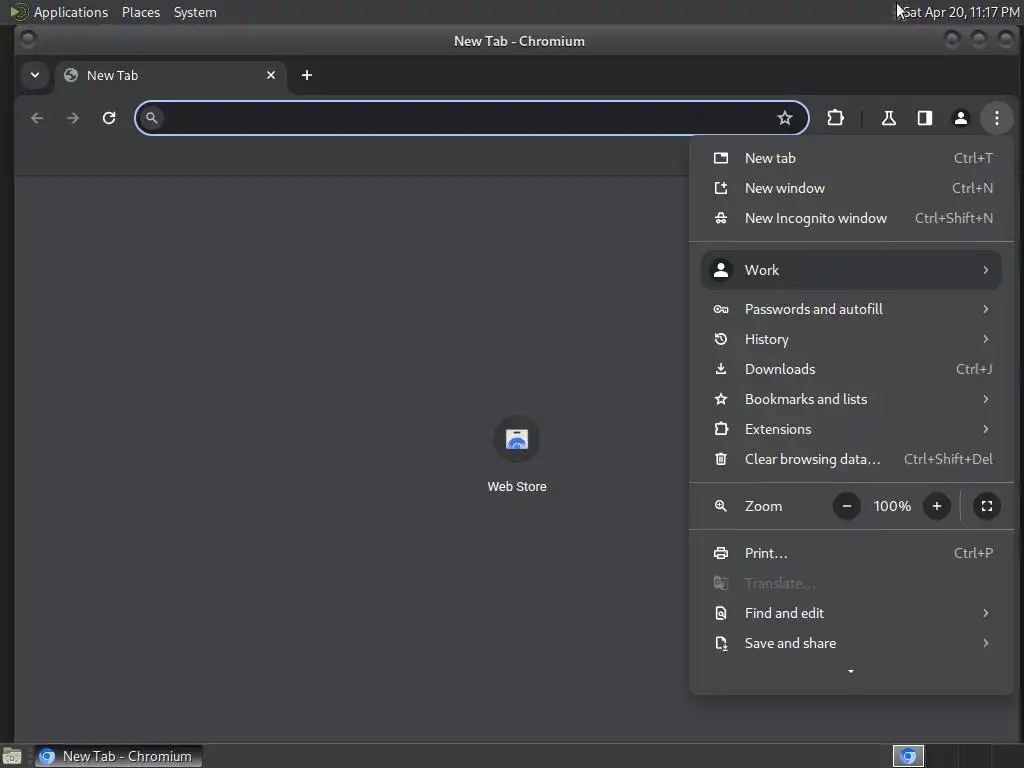Toggle the side panel icon
Image resolution: width=1024 pixels, height=768 pixels.
pos(925,118)
